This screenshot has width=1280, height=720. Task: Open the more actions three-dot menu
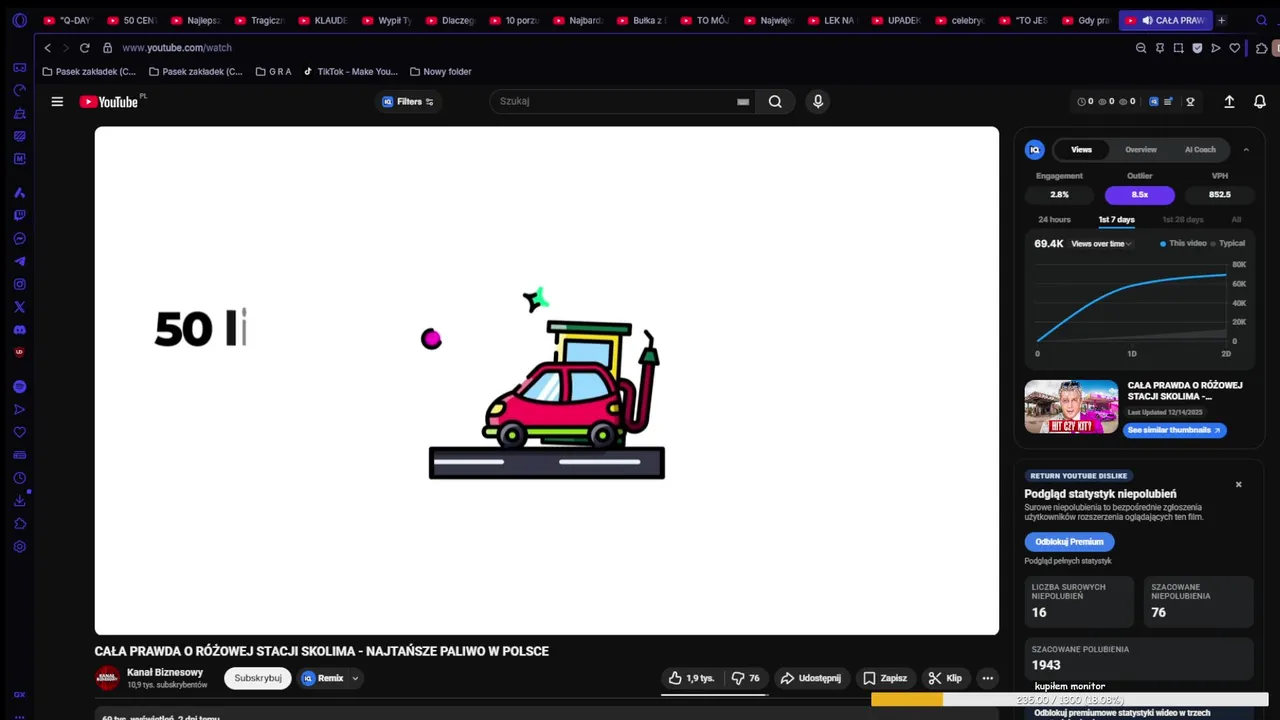click(x=987, y=678)
